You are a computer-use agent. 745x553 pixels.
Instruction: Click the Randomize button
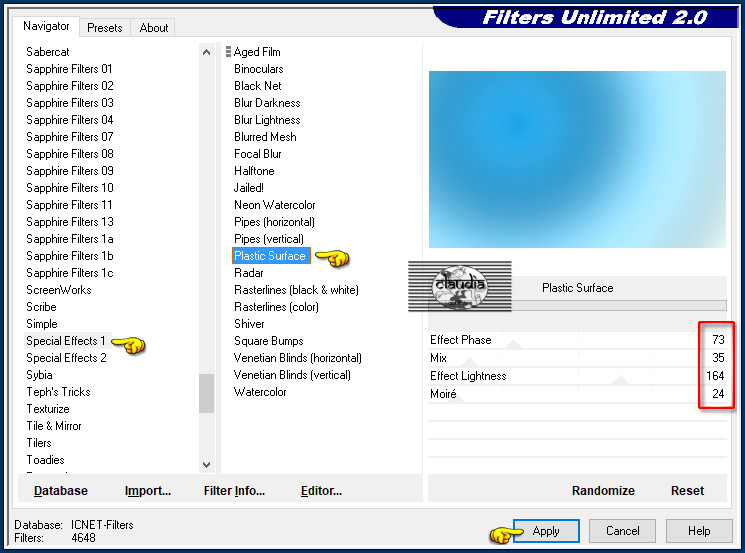(x=603, y=490)
